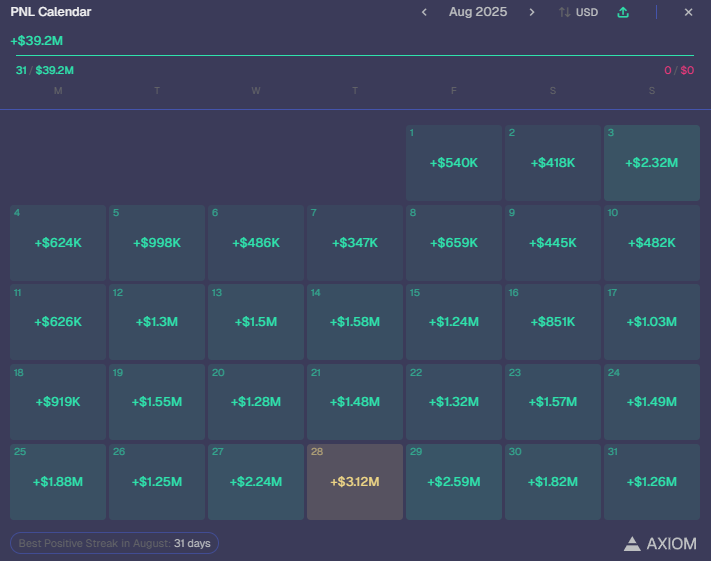View day 20 PNL of +$1.28M
Image resolution: width=711 pixels, height=561 pixels.
pyautogui.click(x=256, y=402)
